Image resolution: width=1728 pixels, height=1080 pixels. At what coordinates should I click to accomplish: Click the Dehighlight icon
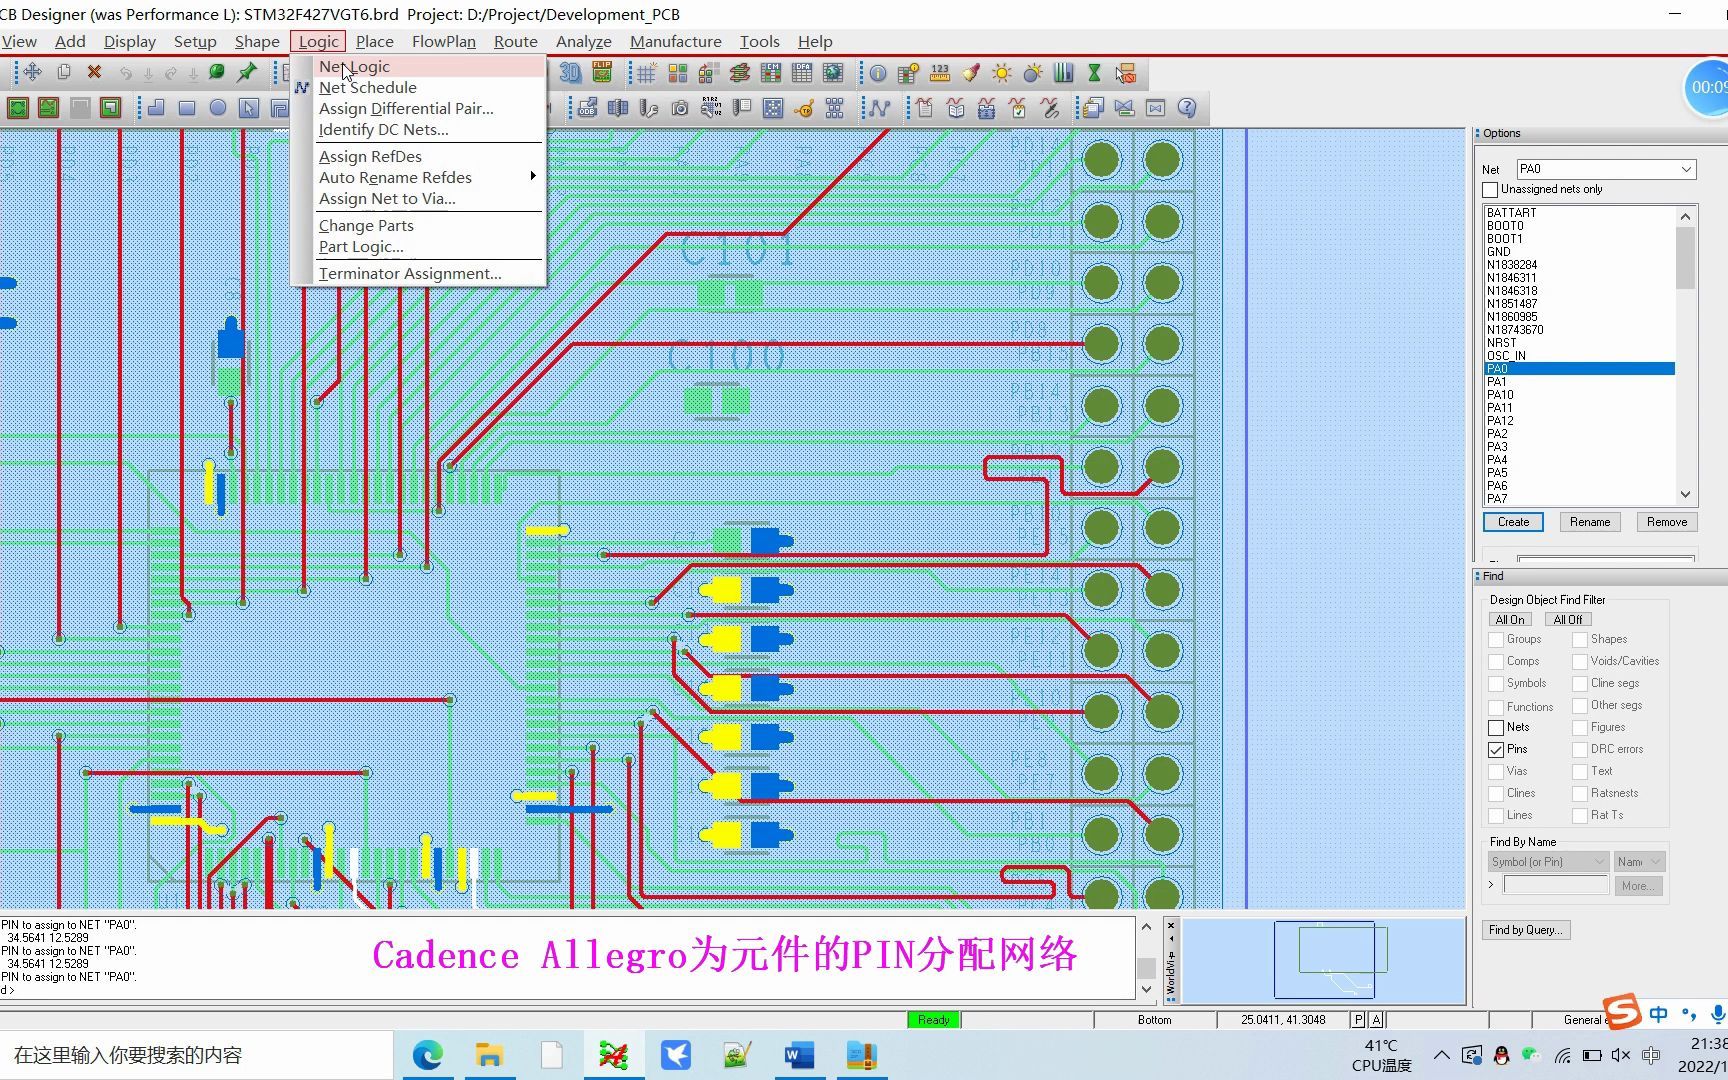tap(1033, 73)
